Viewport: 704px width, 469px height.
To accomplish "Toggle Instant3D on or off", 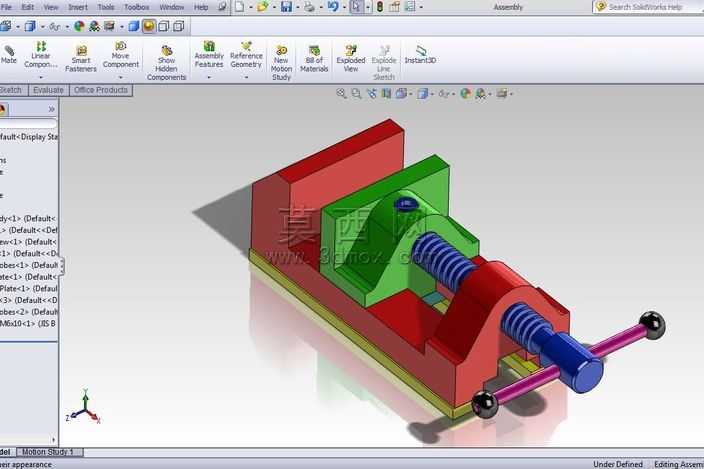I will (420, 55).
